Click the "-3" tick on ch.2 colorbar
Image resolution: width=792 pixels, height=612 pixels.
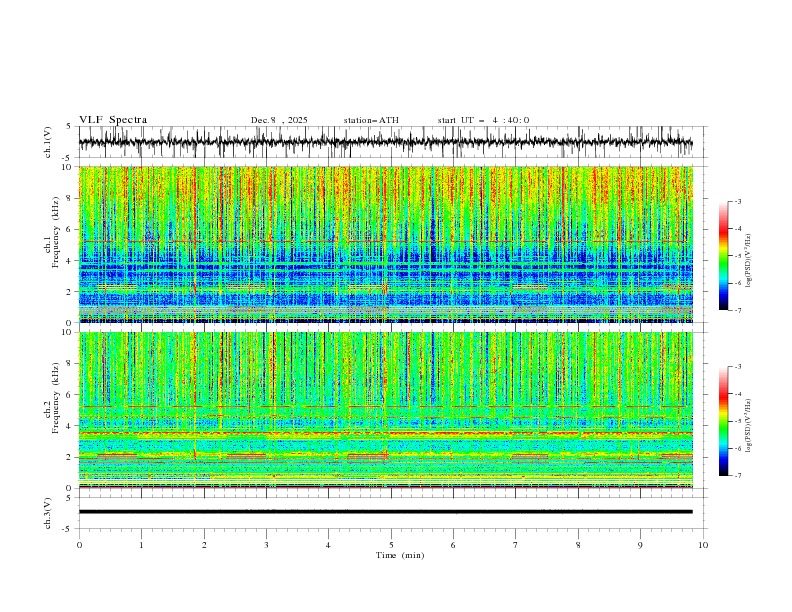738,367
